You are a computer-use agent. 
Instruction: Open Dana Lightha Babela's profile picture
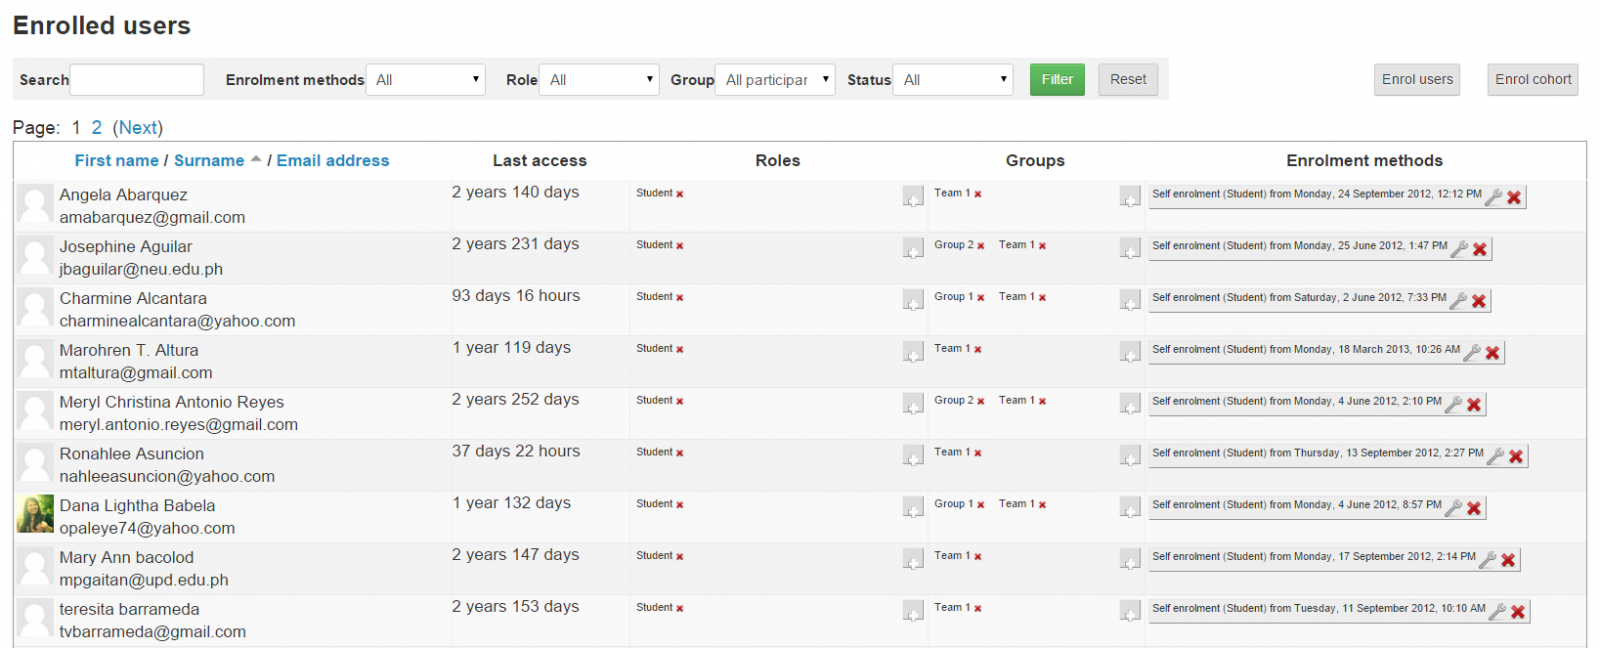click(x=35, y=514)
